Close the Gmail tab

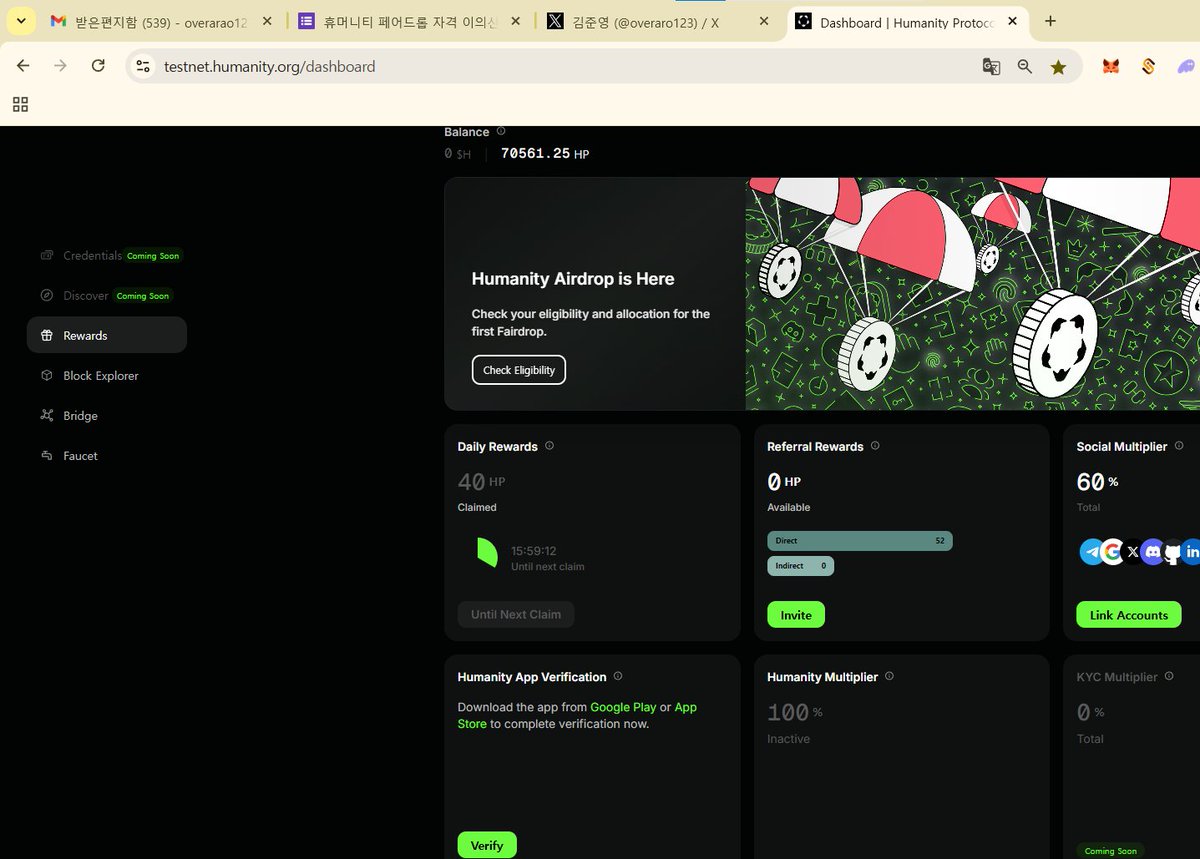pyautogui.click(x=267, y=21)
